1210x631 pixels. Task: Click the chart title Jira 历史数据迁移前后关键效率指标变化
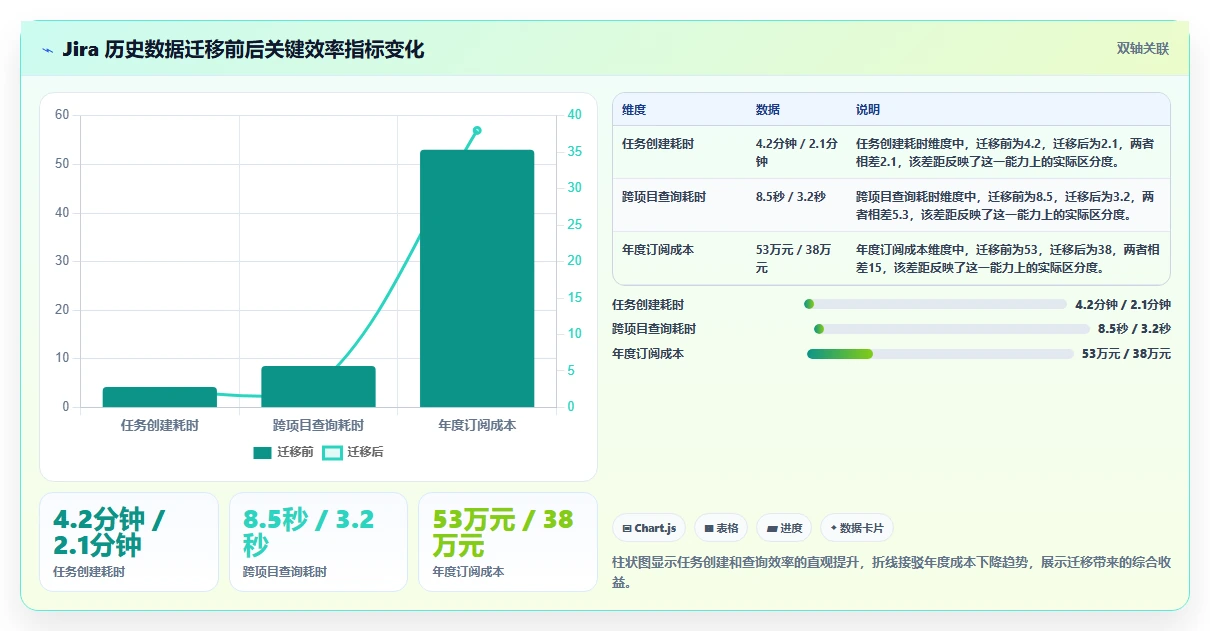pos(243,49)
